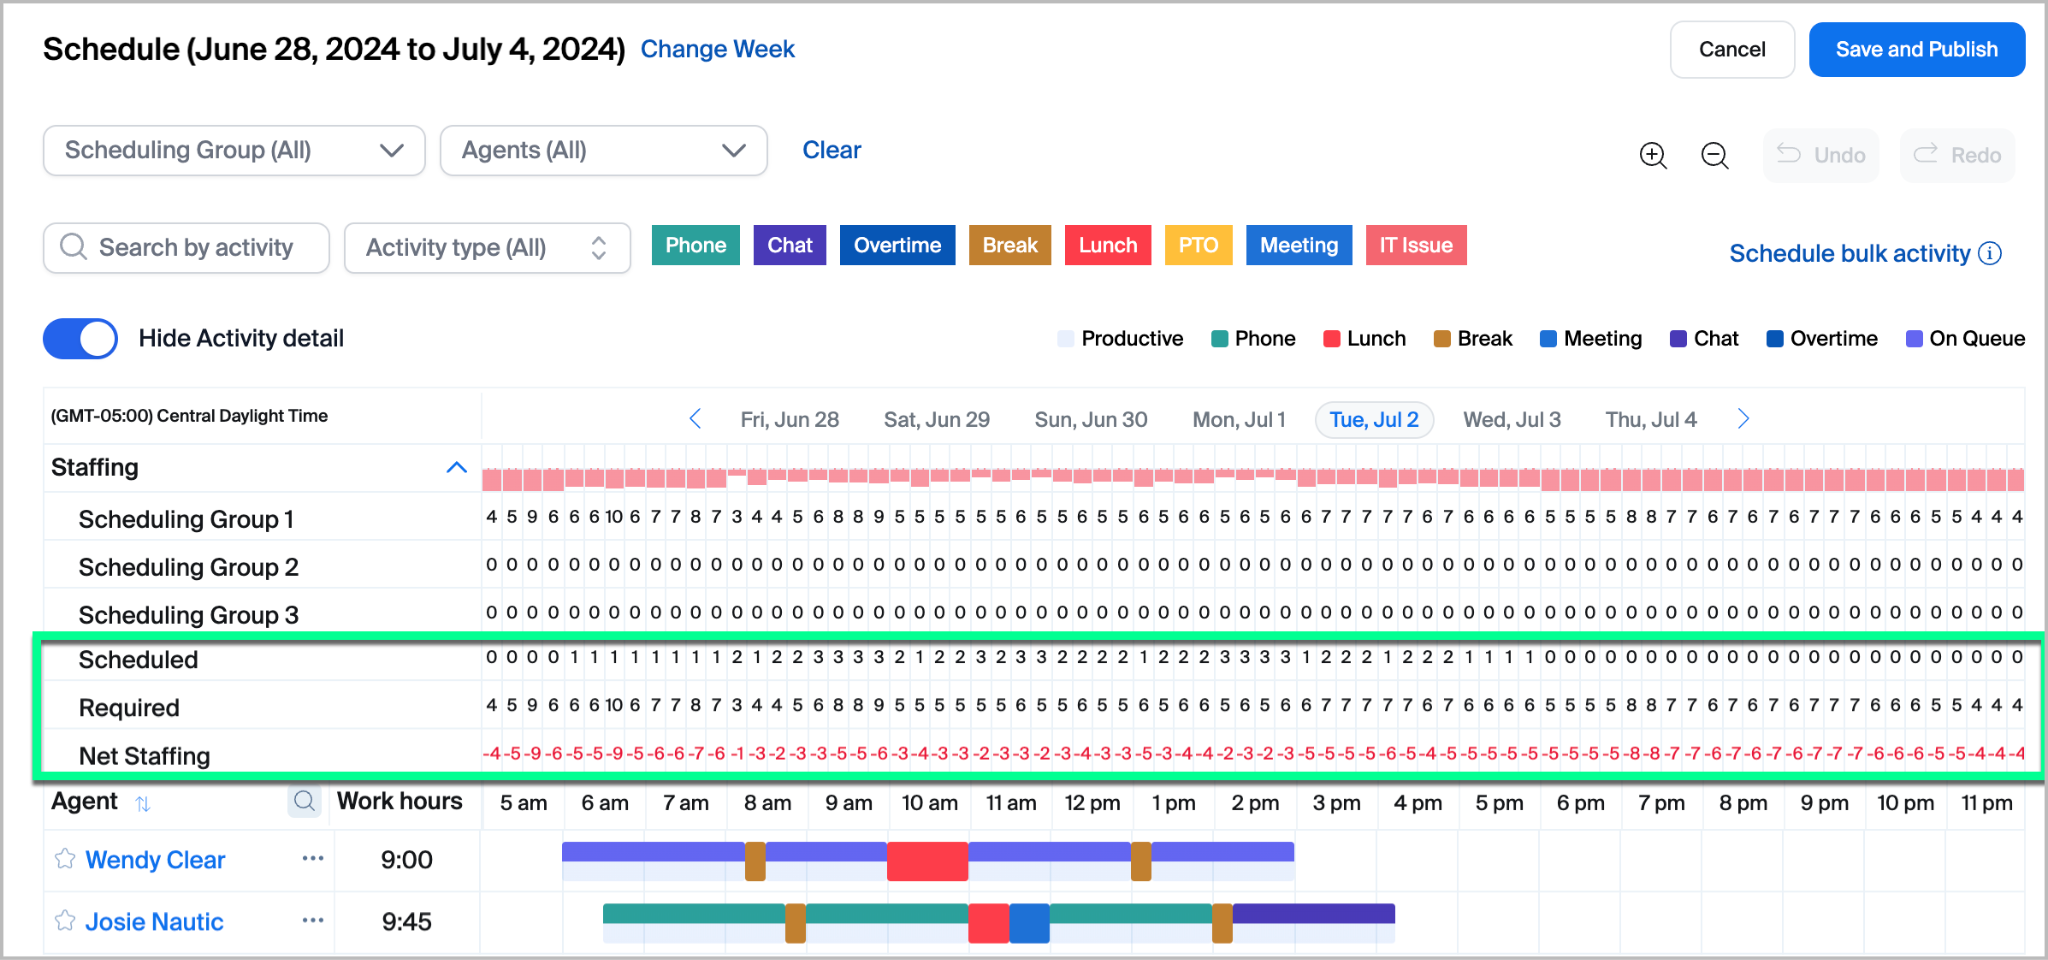This screenshot has height=960, width=2048.
Task: Go to next week with right arrow
Action: 1743,419
